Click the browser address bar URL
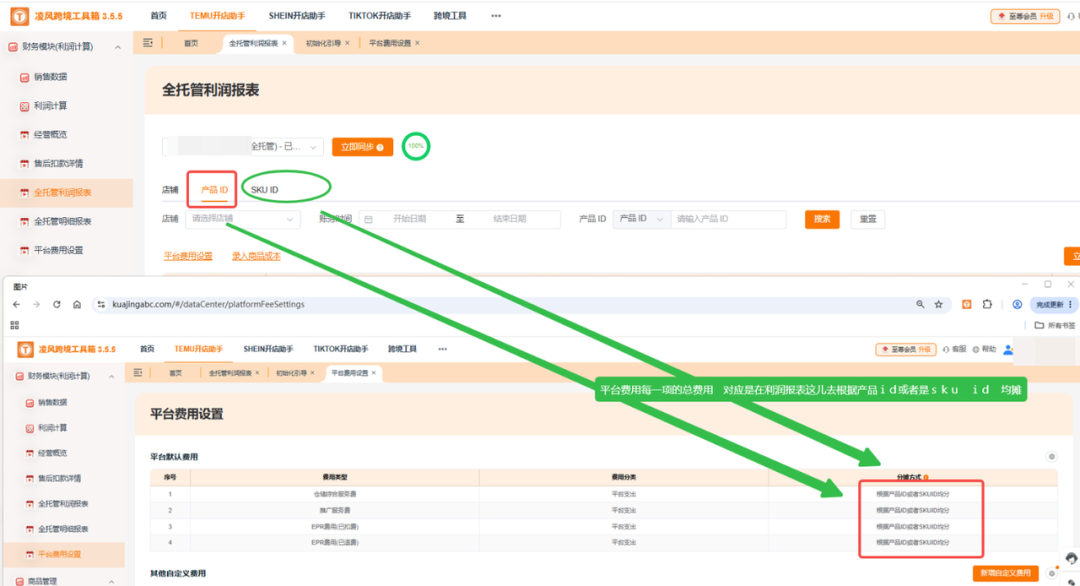The image size is (1080, 586). [208, 304]
